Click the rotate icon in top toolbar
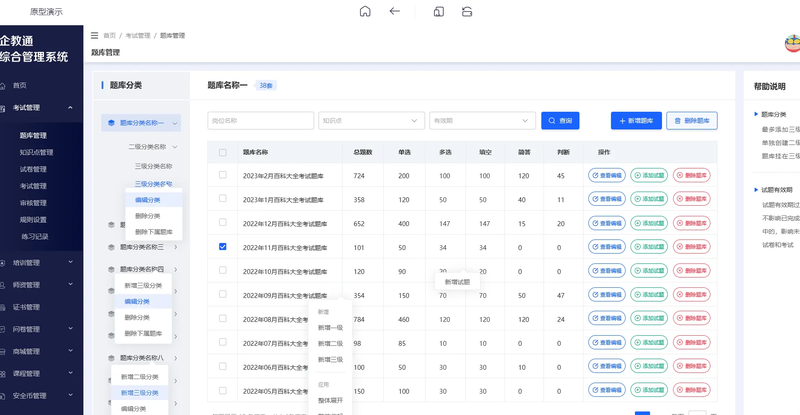 (x=467, y=11)
